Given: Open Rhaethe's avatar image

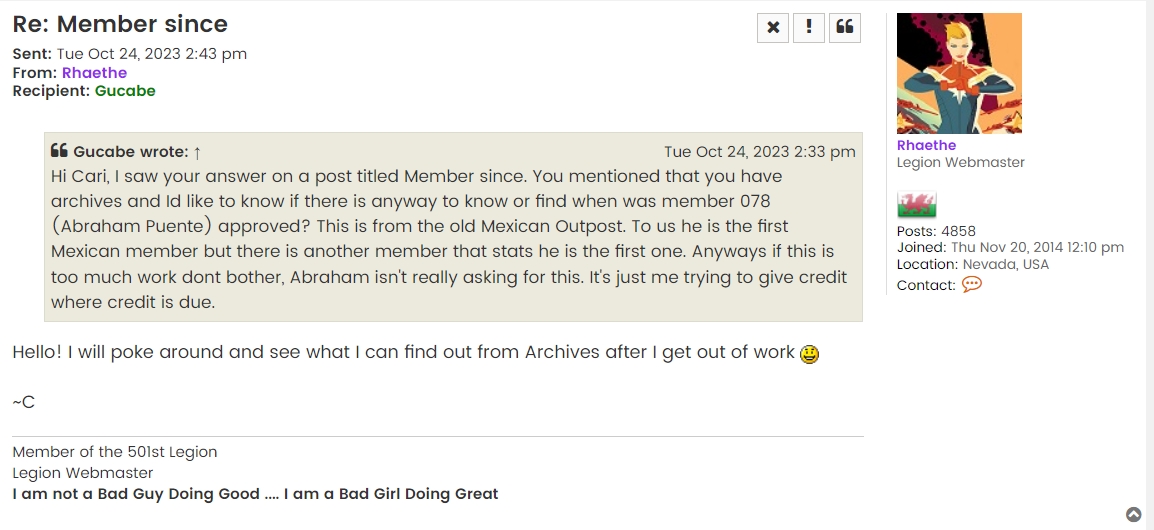Looking at the screenshot, I should point(959,73).
